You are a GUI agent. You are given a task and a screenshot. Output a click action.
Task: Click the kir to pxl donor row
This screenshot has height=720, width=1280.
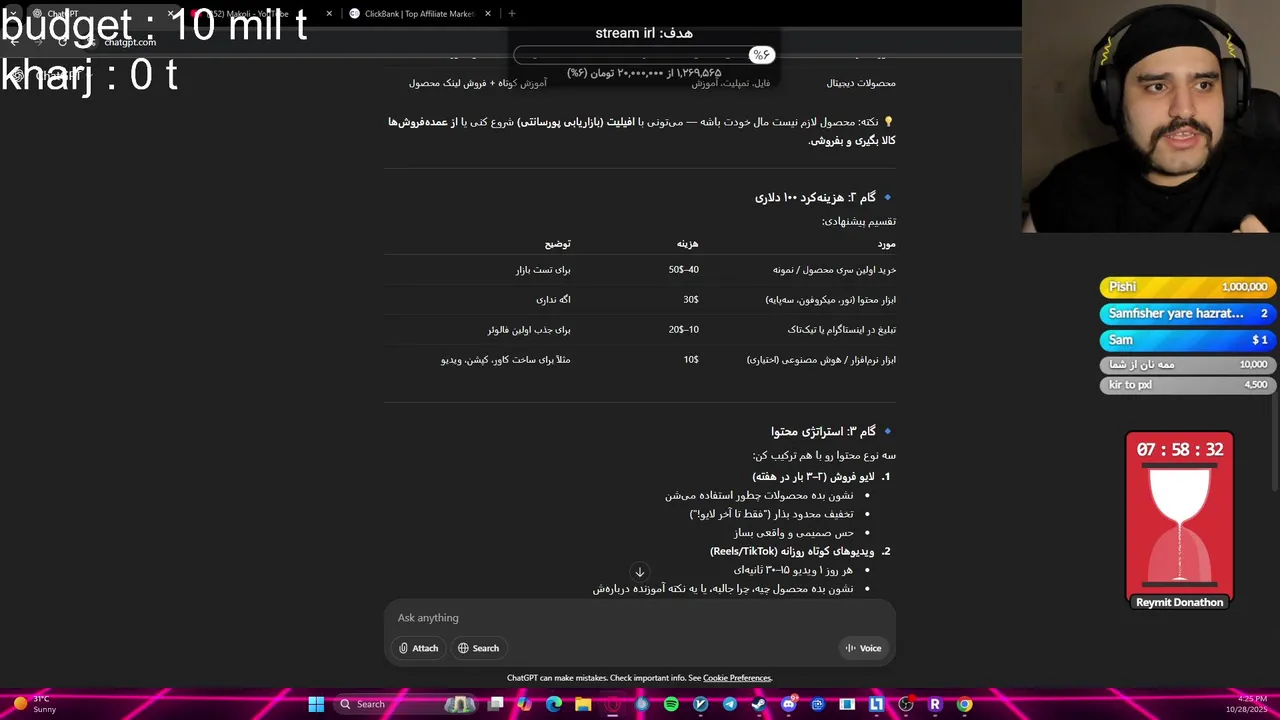point(1188,385)
